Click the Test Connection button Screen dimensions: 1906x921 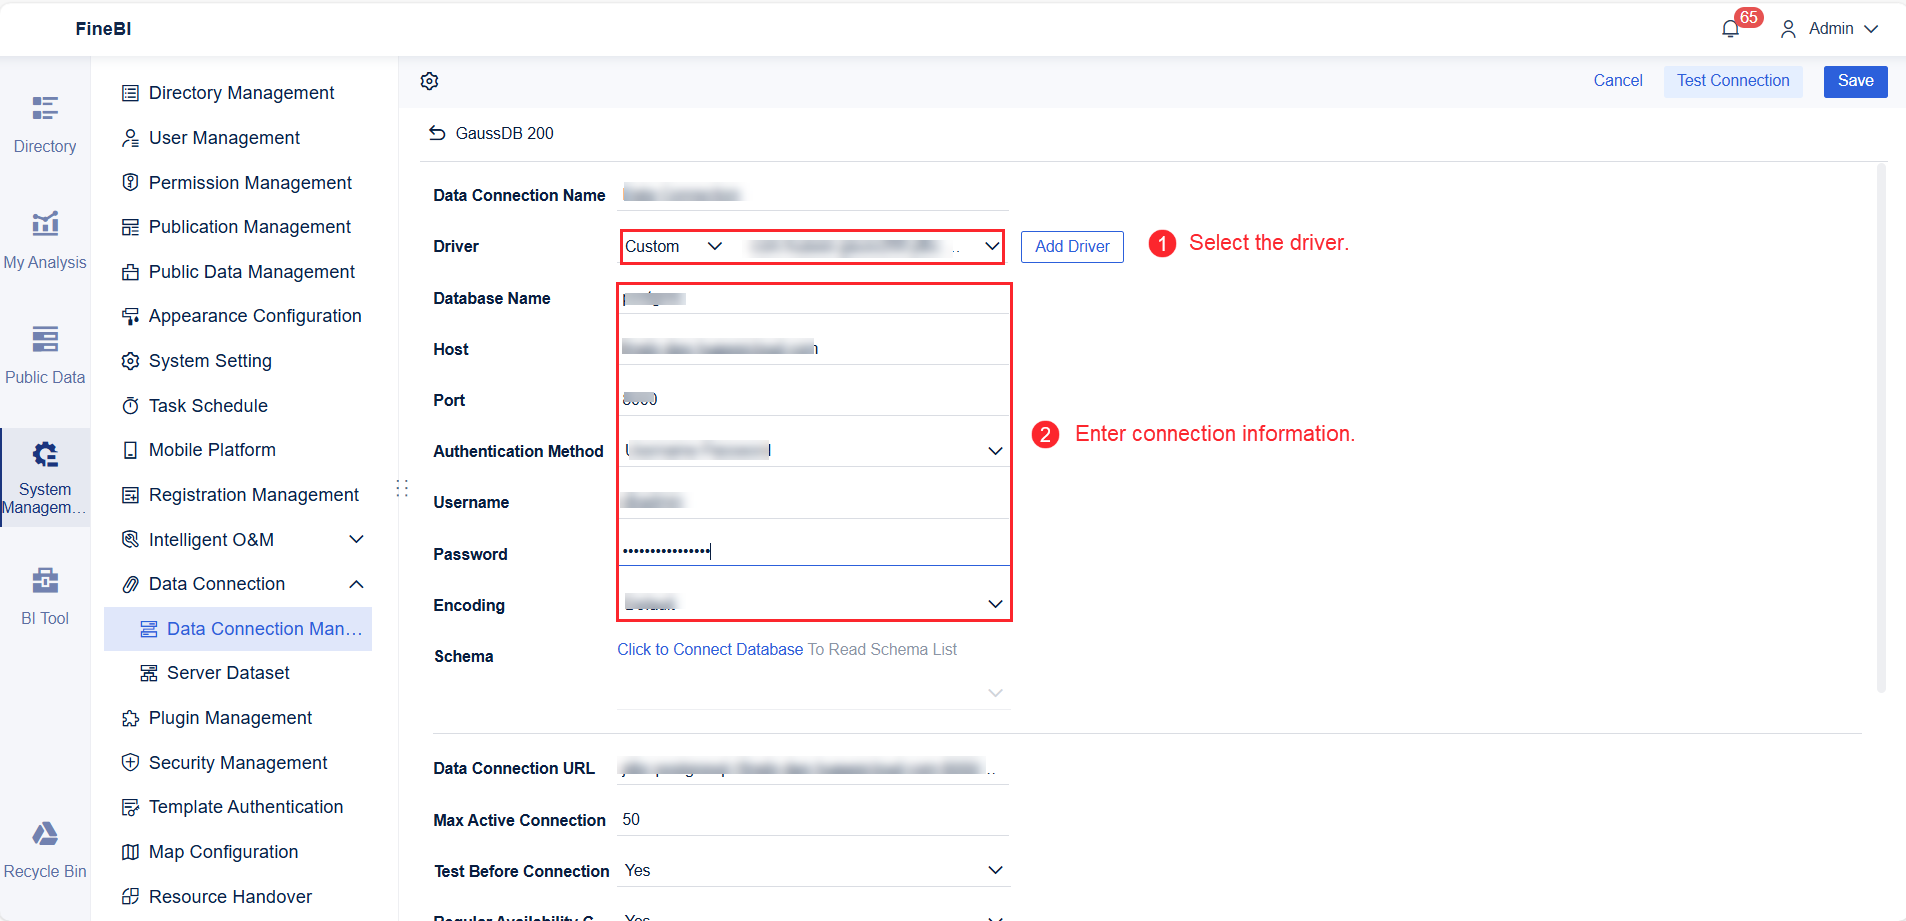[x=1733, y=80]
